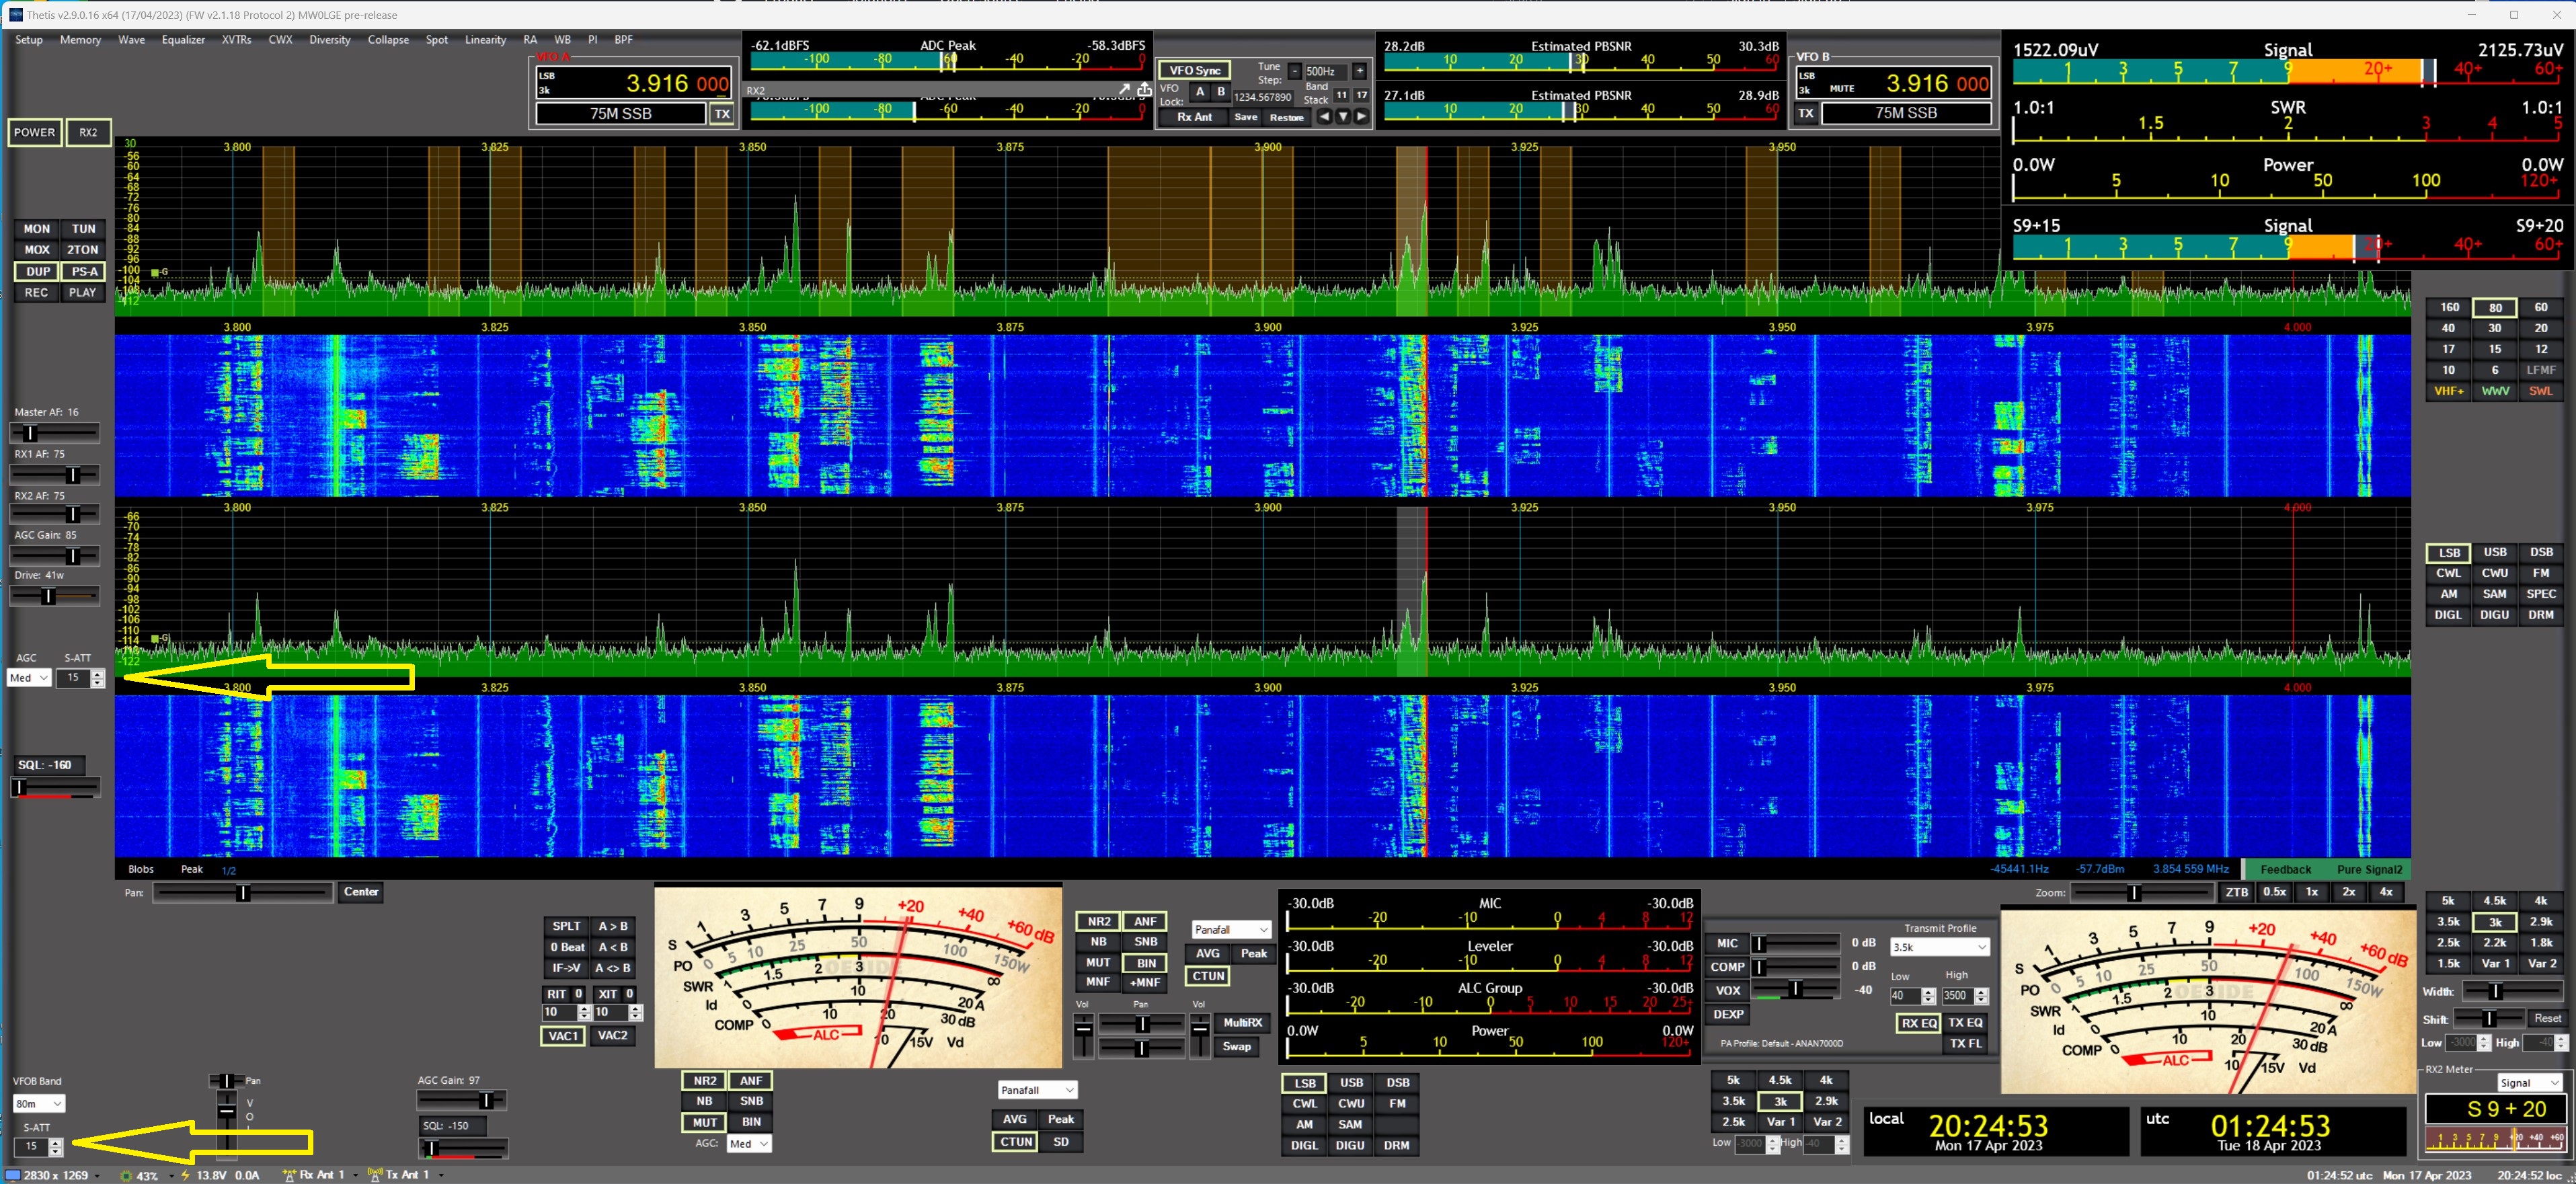Click the band stack left arrow

coord(1324,117)
